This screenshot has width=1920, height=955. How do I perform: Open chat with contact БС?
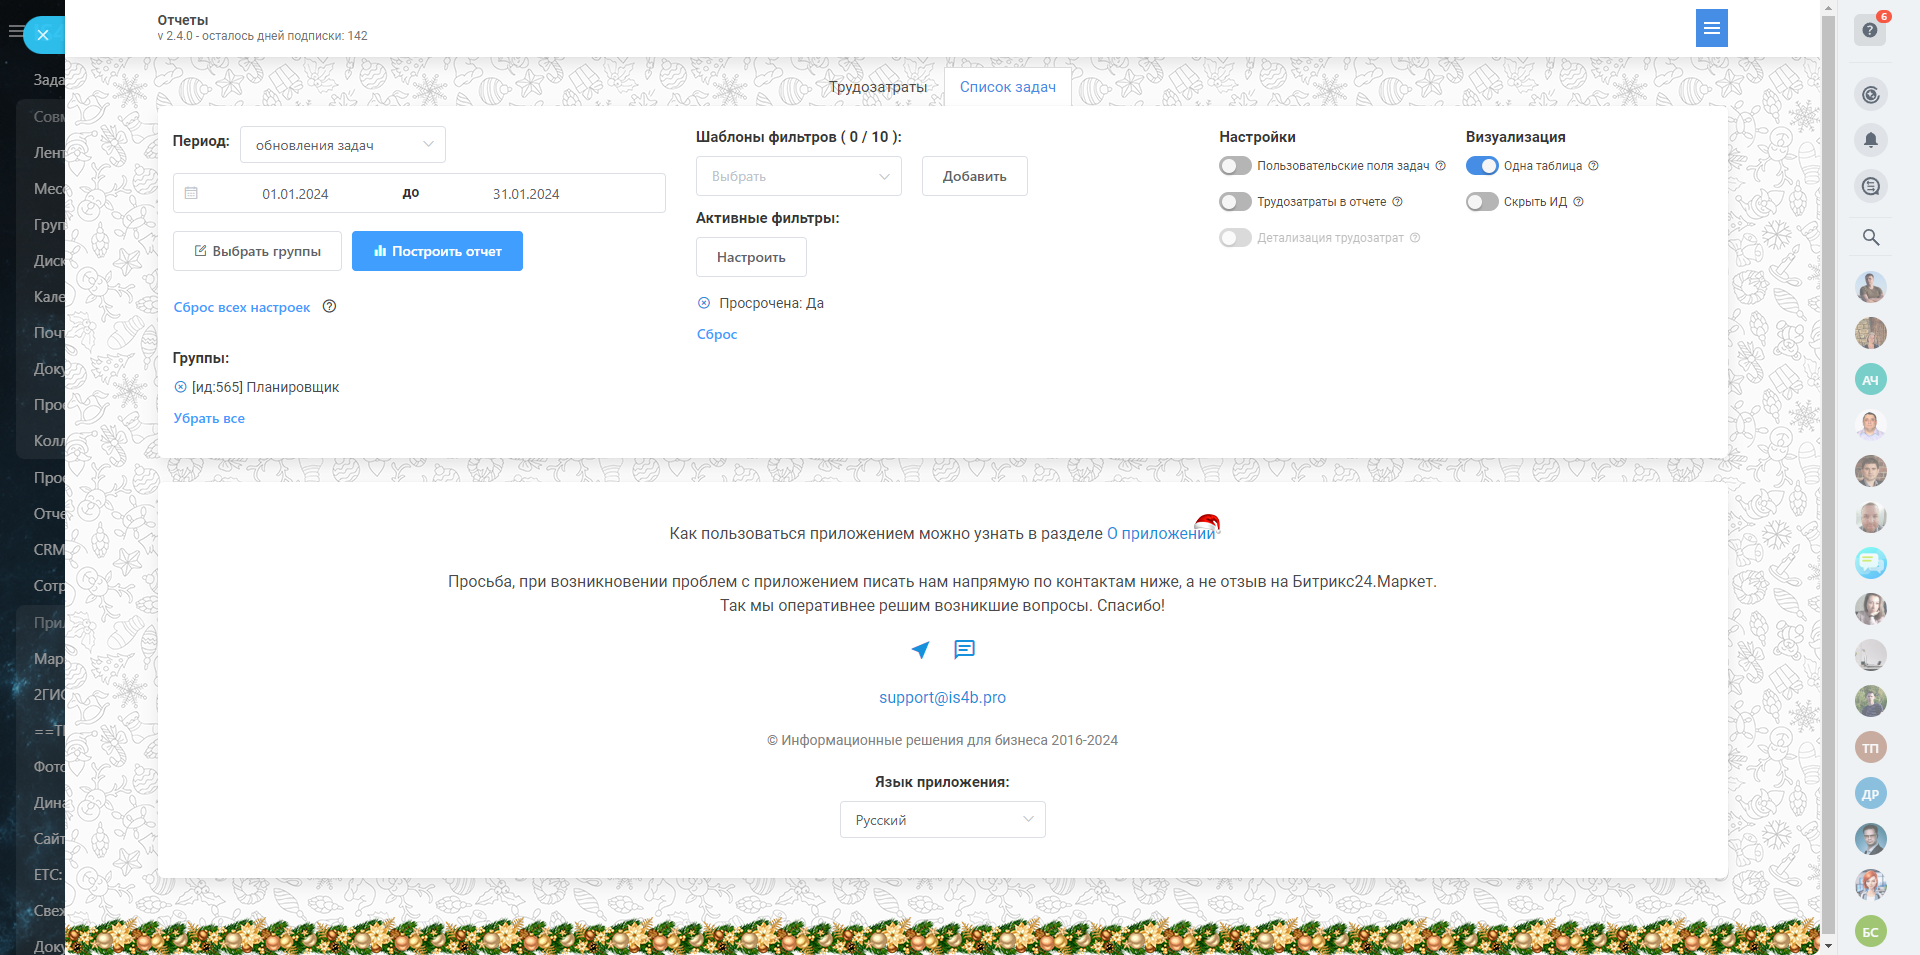pos(1871,932)
